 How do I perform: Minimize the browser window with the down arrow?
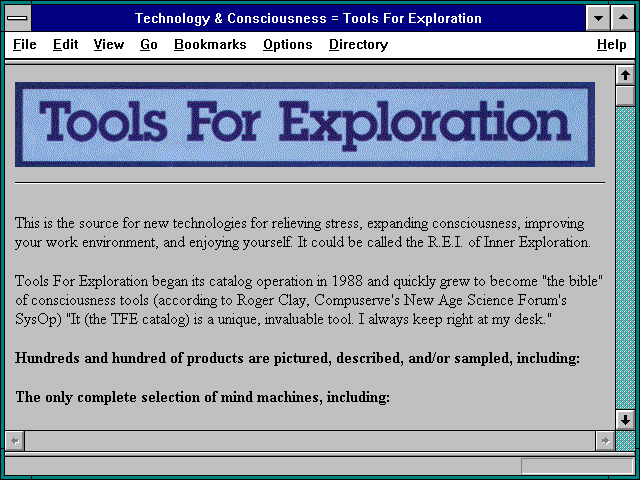pyautogui.click(x=598, y=18)
